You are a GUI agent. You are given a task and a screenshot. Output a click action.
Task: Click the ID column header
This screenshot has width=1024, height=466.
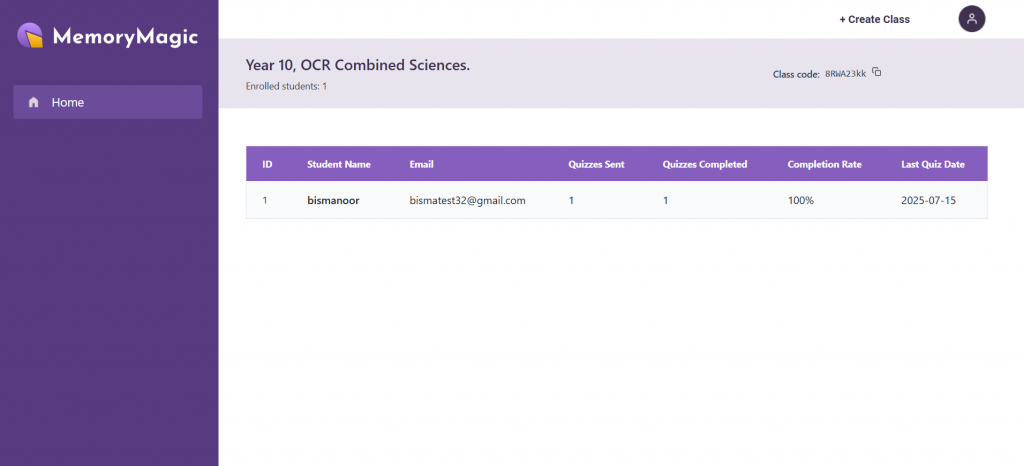267,164
